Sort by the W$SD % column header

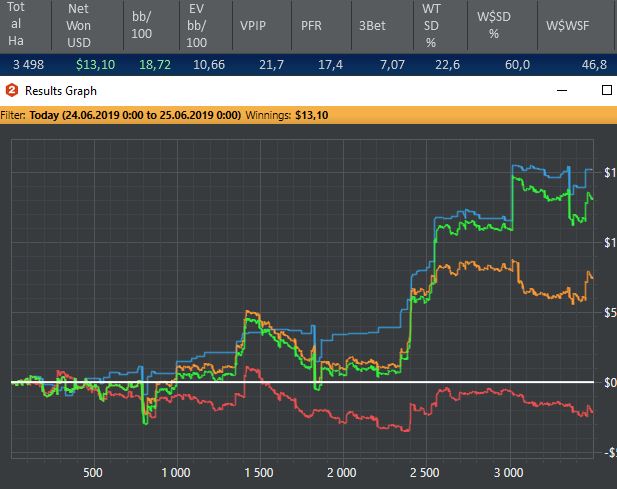(502, 25)
